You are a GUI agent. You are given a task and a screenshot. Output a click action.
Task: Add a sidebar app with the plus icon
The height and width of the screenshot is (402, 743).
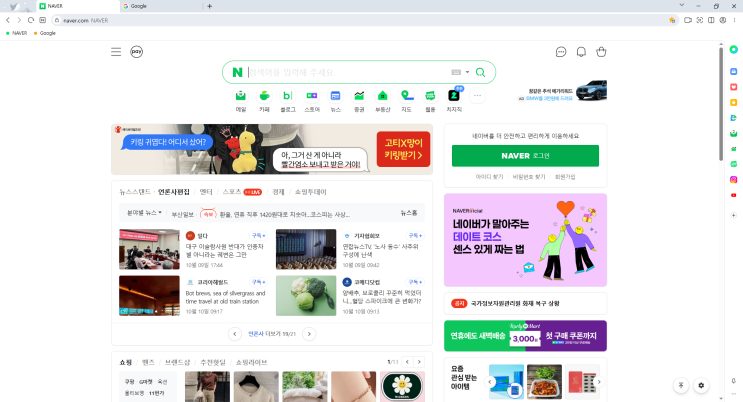point(734,215)
